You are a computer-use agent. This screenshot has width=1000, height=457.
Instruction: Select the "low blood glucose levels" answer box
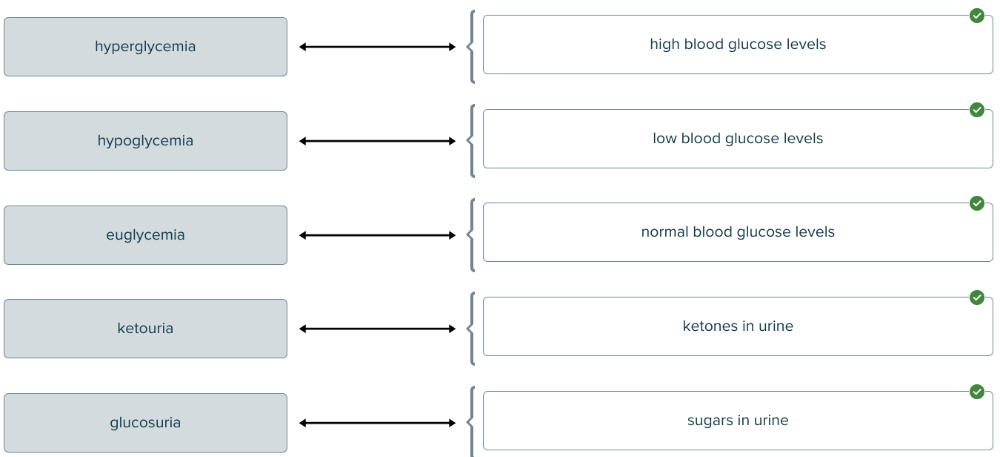pos(737,139)
